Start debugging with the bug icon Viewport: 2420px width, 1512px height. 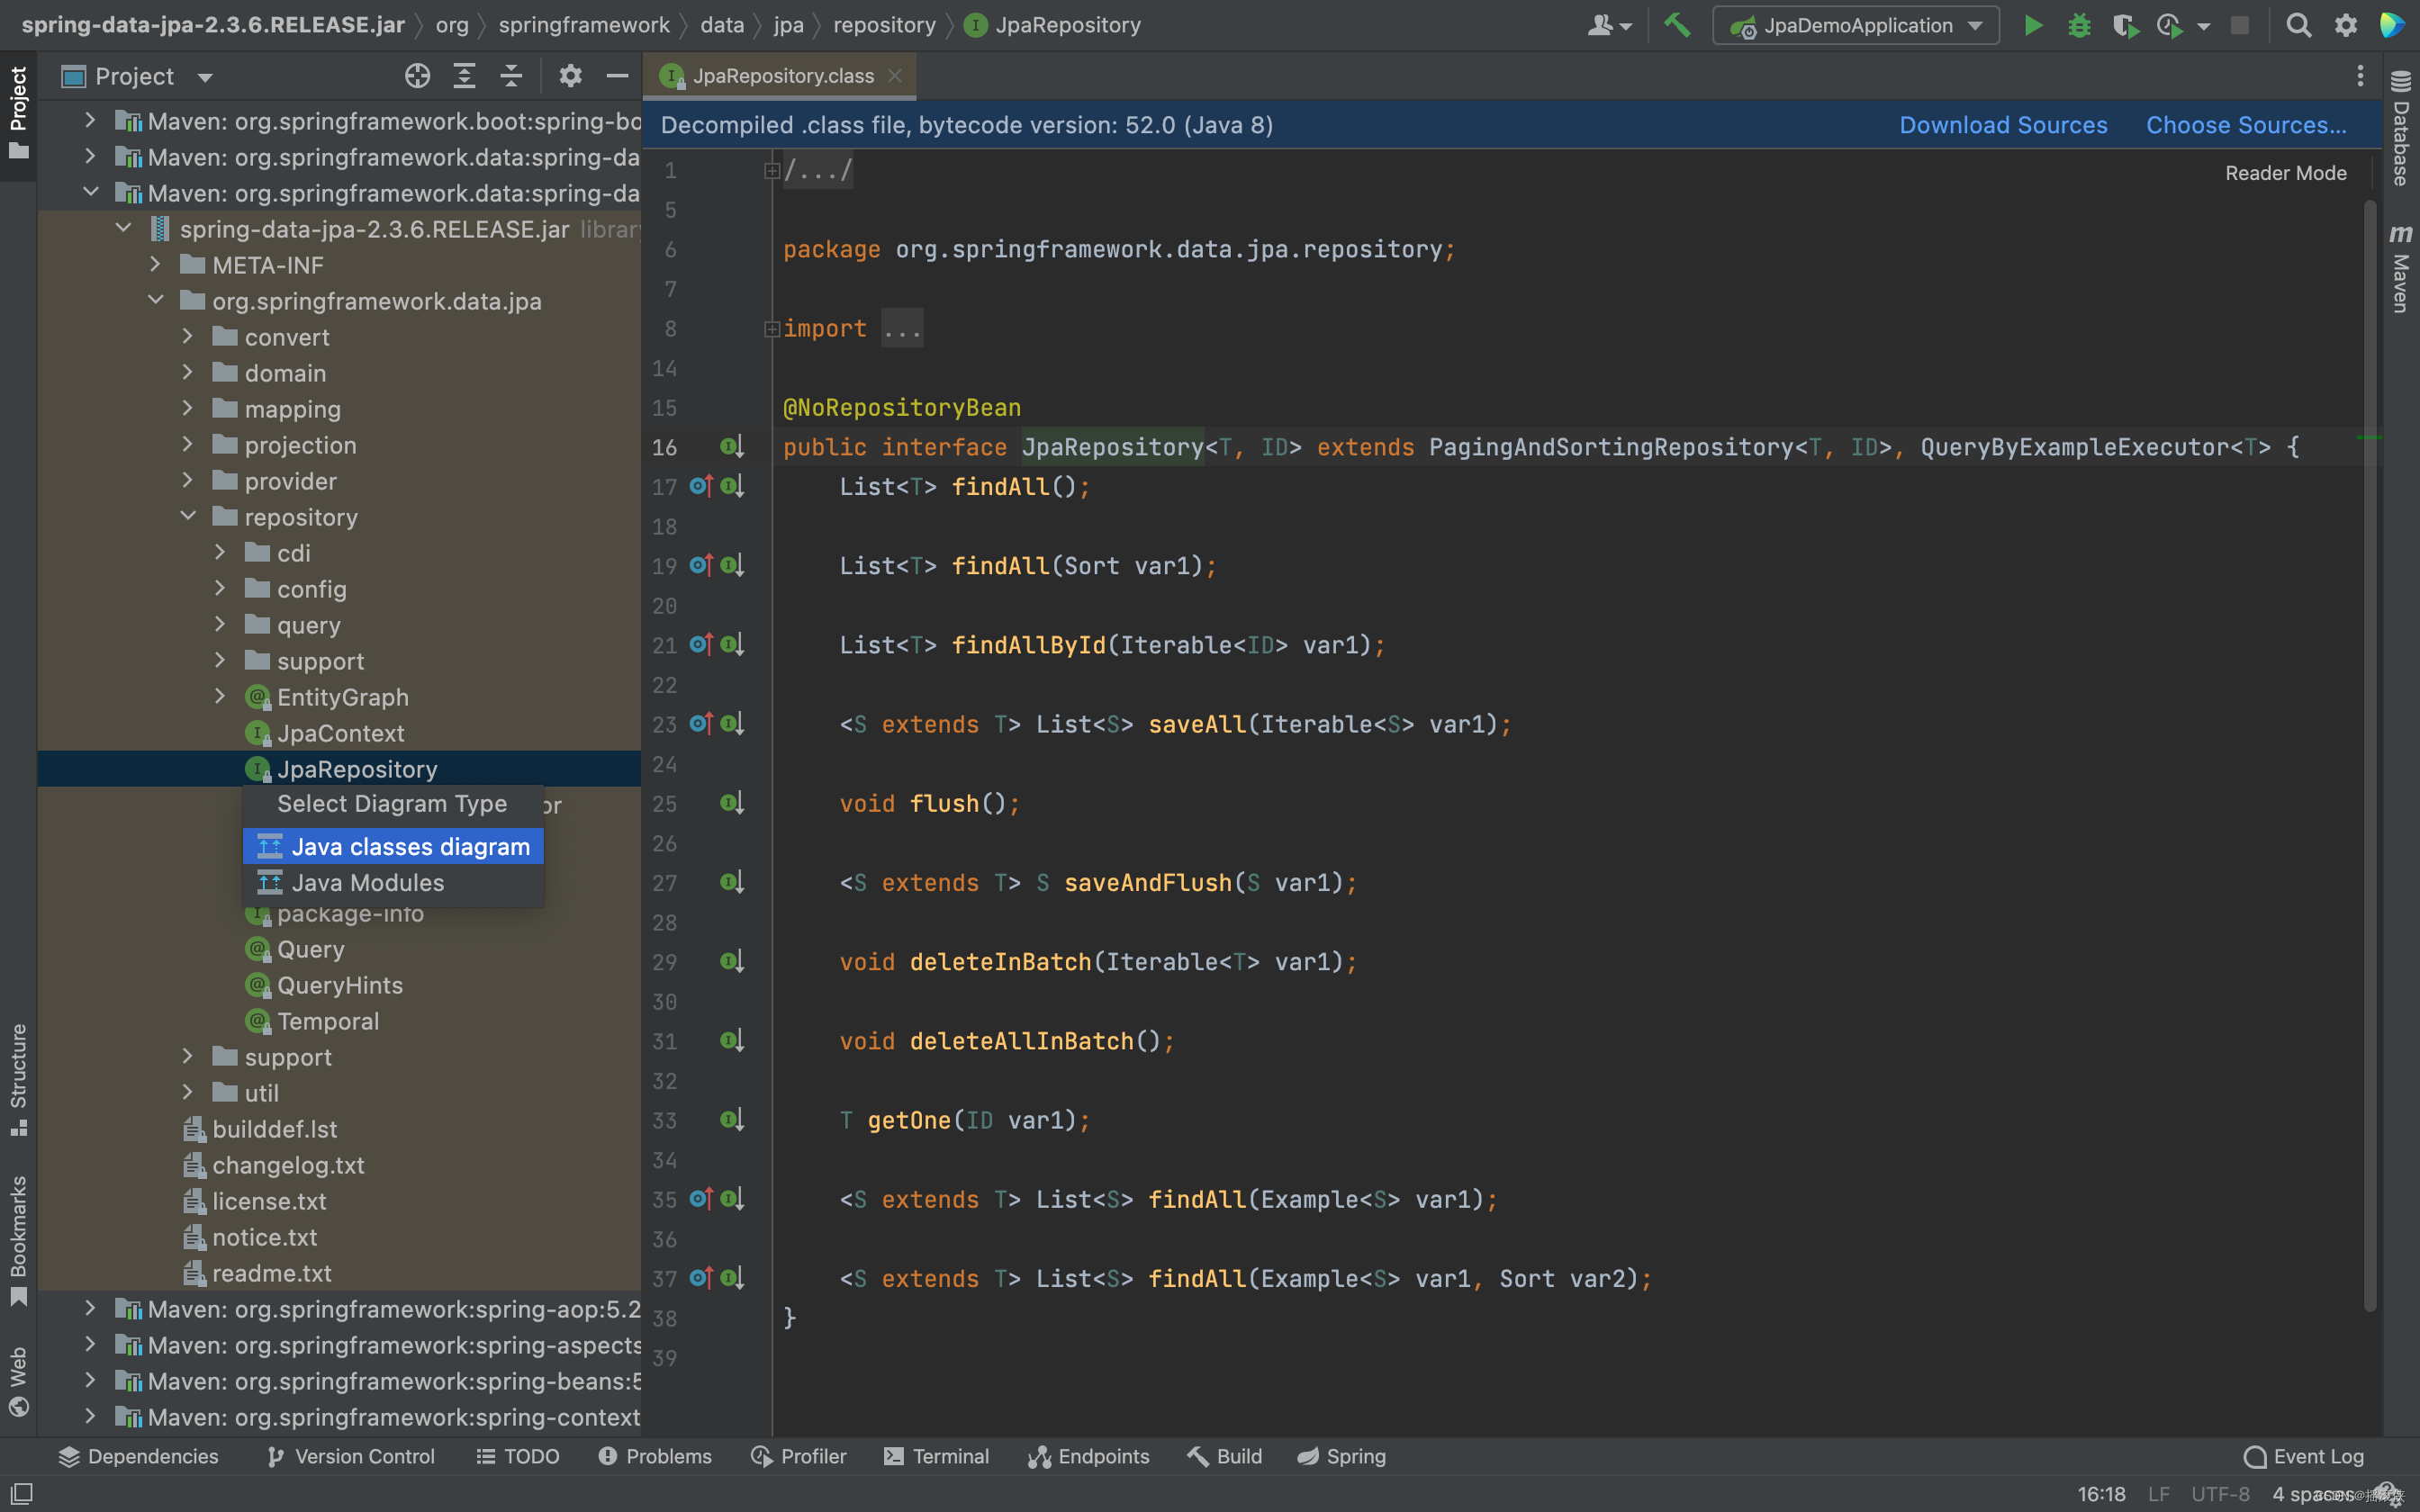pyautogui.click(x=2079, y=25)
